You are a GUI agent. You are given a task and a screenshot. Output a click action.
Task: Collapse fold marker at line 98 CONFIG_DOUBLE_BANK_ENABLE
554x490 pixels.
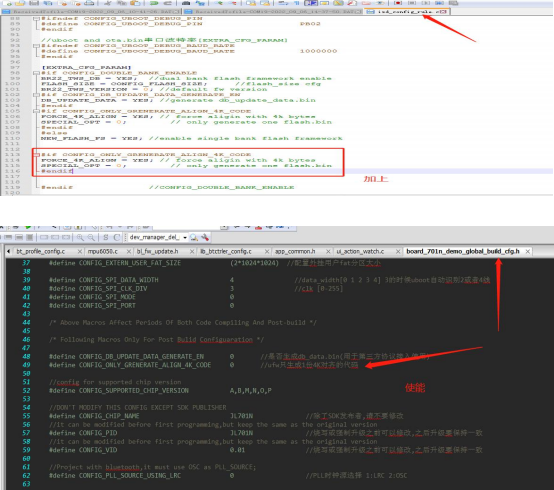(36, 73)
